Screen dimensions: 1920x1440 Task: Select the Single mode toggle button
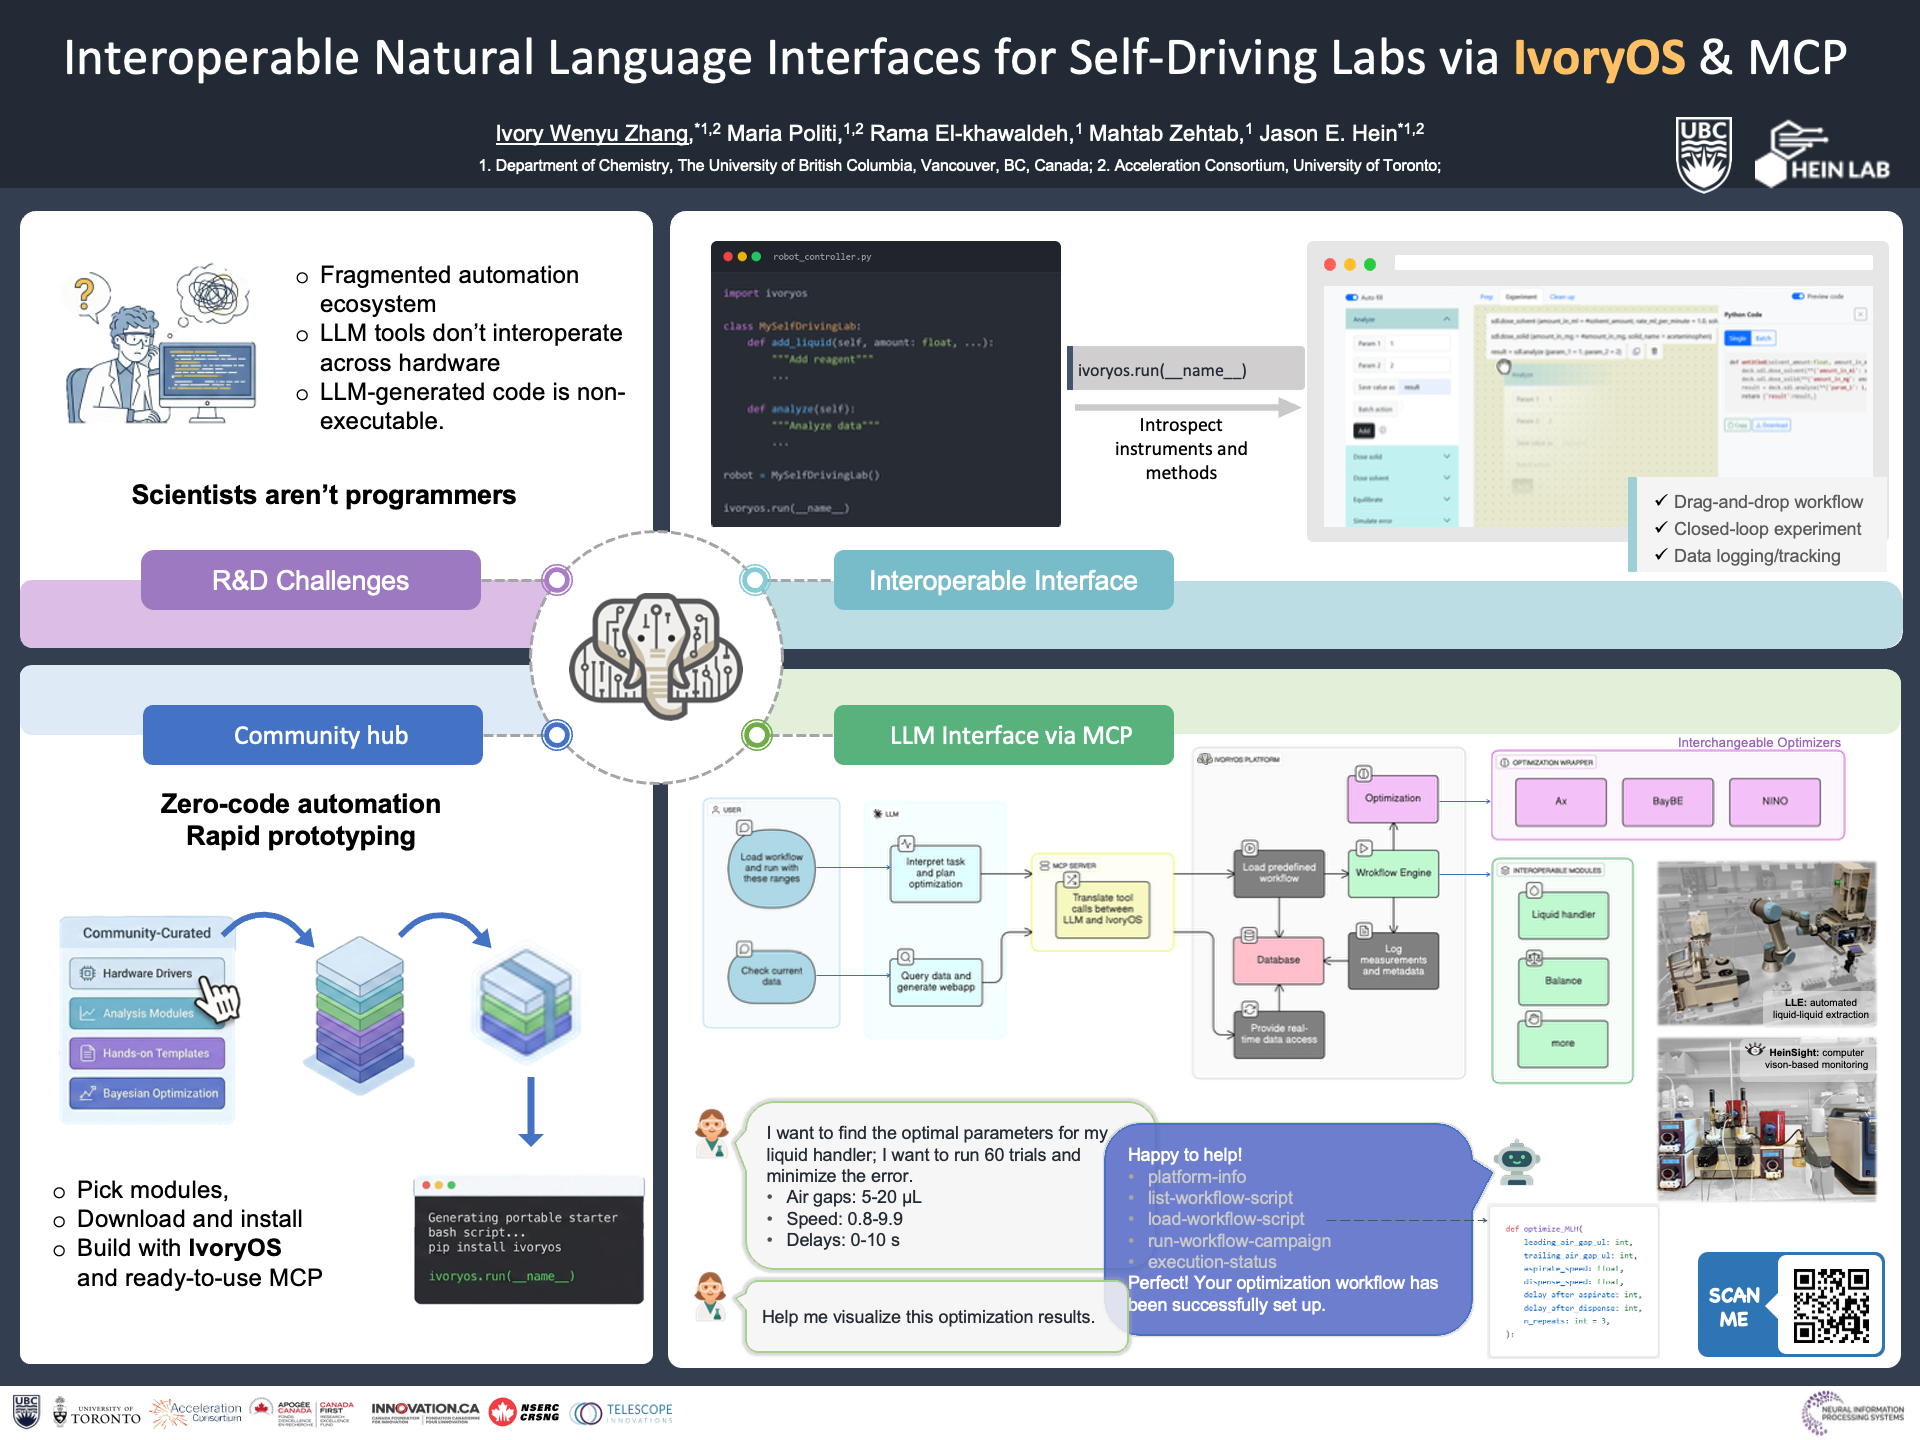click(x=1737, y=338)
